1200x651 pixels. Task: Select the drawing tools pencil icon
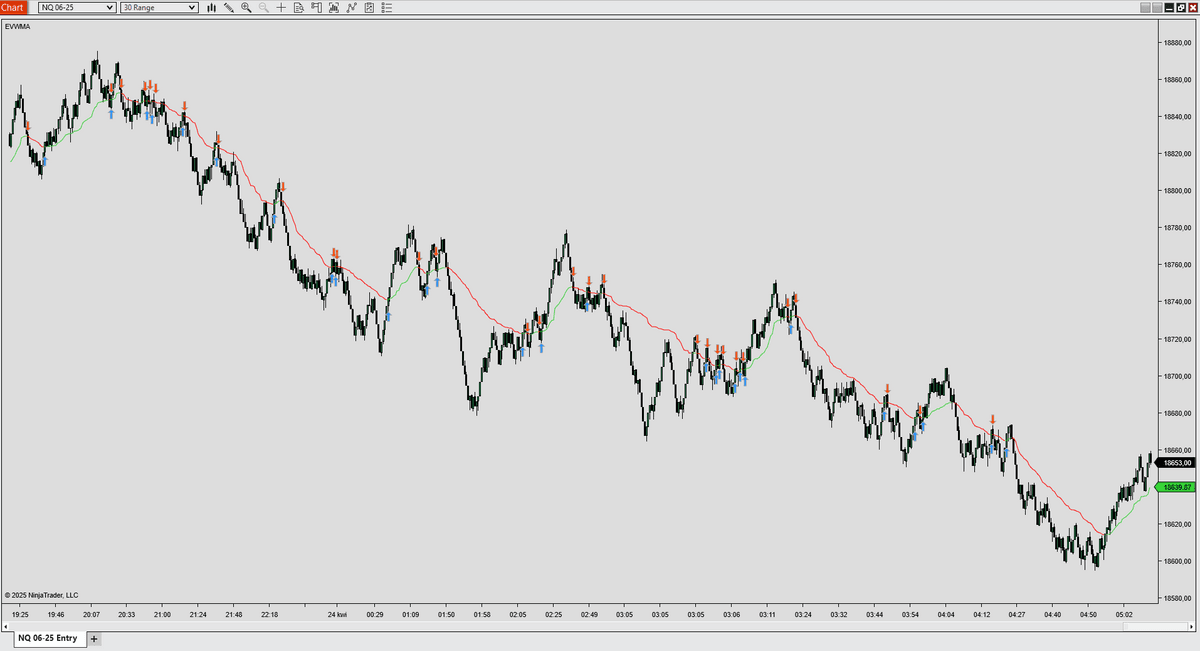point(229,7)
